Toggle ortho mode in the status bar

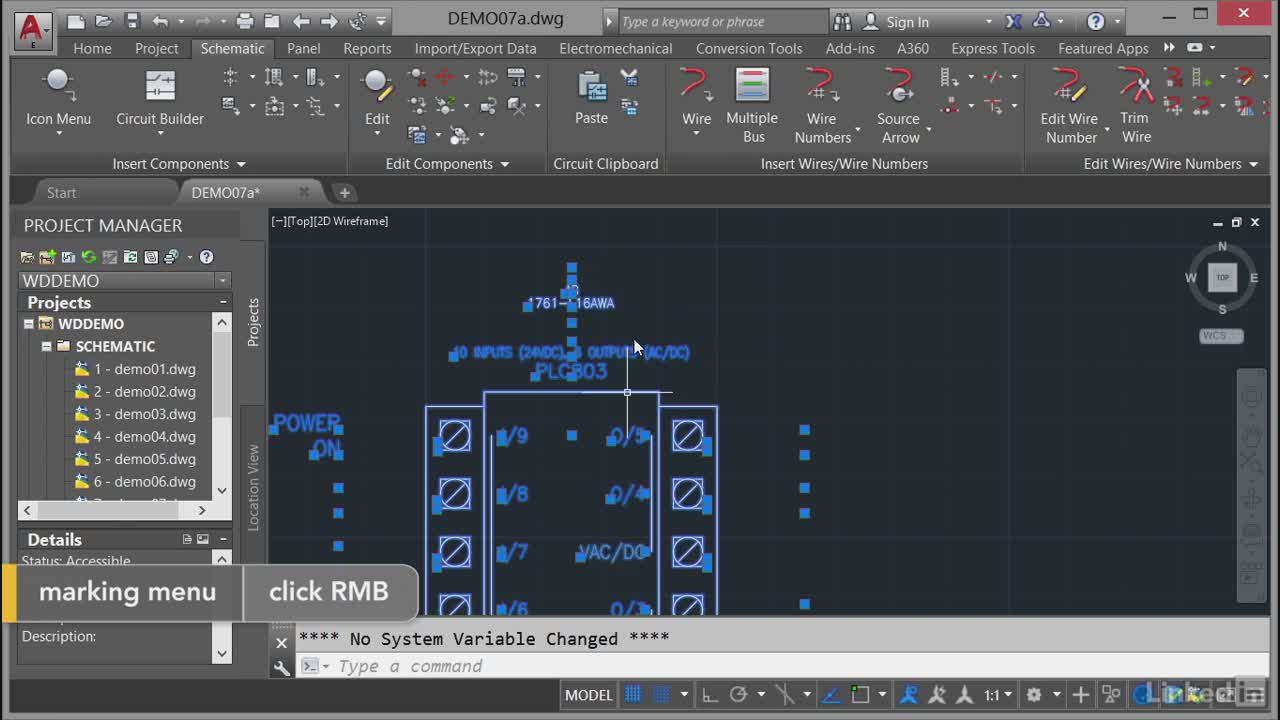tap(709, 694)
